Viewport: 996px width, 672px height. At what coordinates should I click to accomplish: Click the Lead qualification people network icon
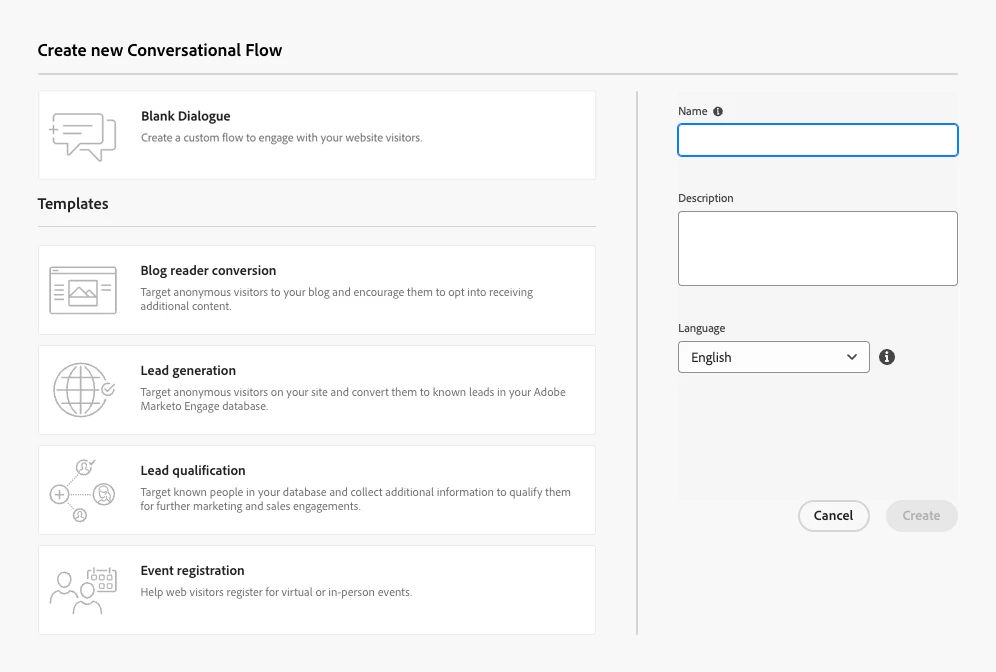[83, 490]
